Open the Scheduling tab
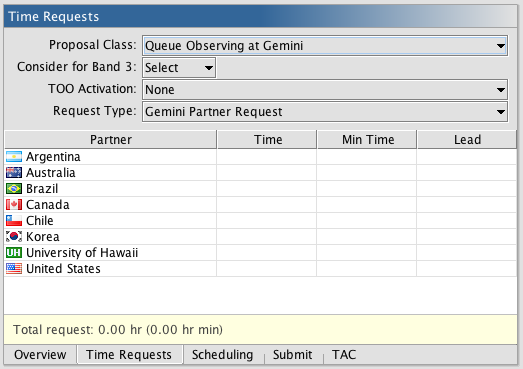523x369 pixels. 222,354
